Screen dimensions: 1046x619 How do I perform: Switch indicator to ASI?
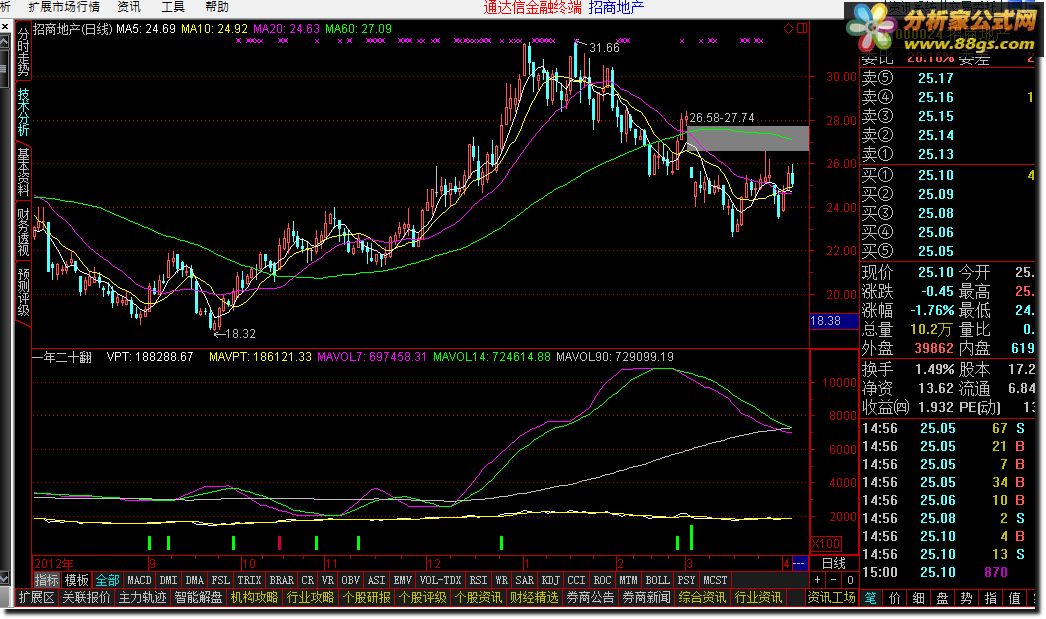click(377, 580)
